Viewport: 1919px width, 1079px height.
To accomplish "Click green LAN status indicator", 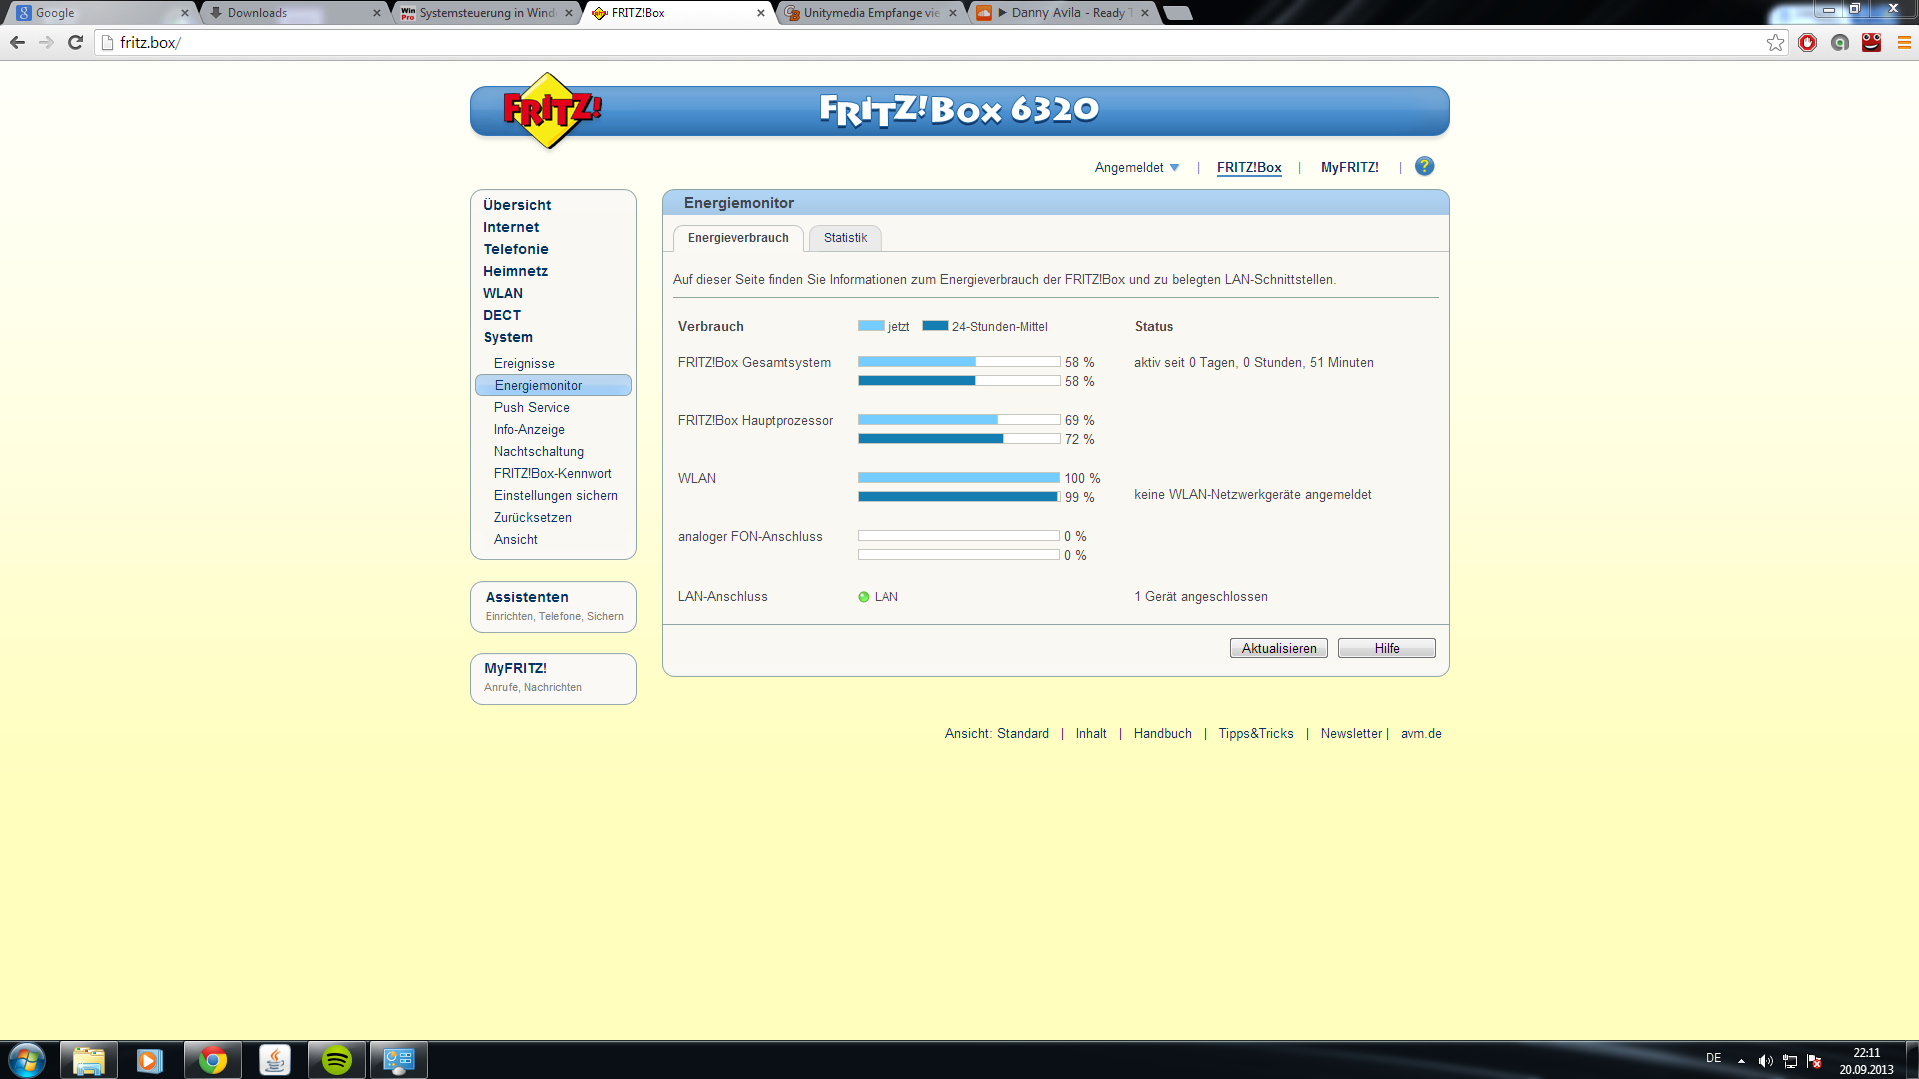I will [864, 597].
